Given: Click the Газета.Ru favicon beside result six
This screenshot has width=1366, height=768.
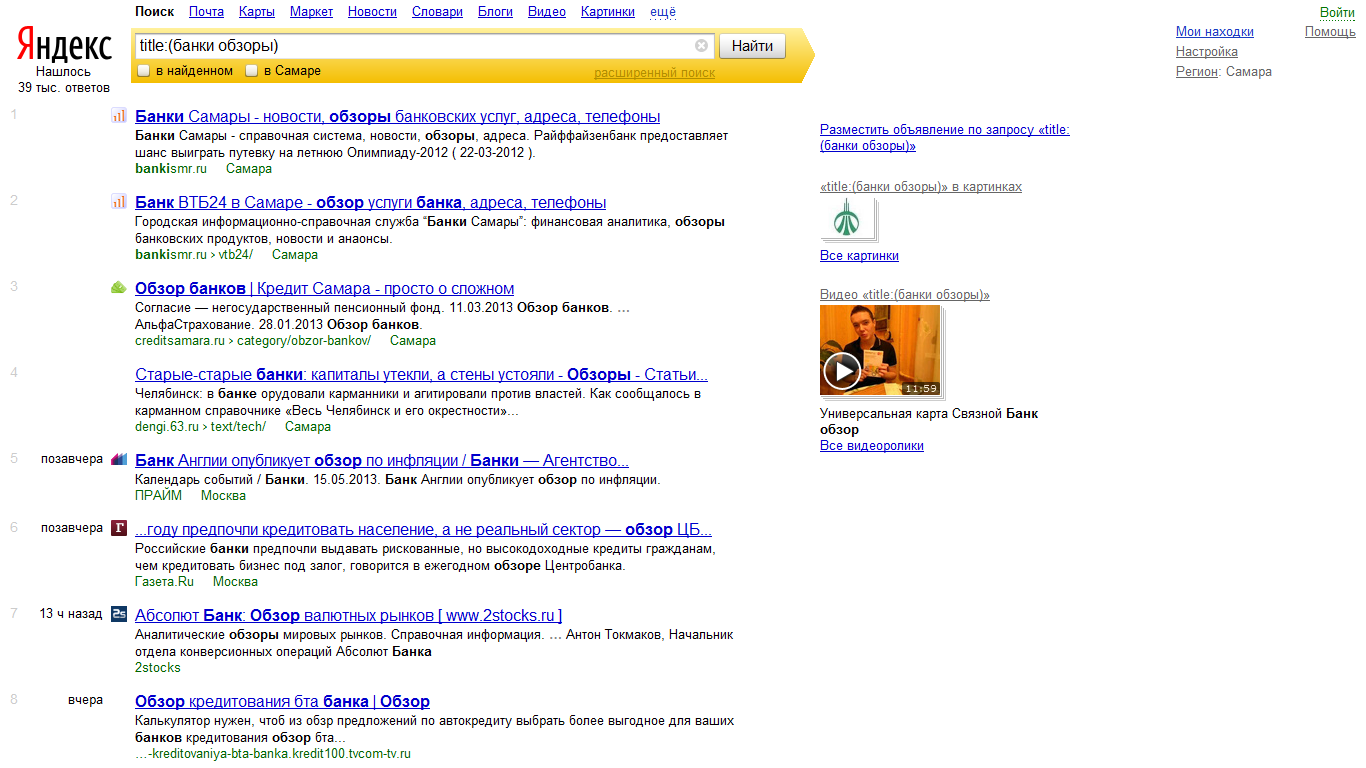Looking at the screenshot, I should pyautogui.click(x=119, y=528).
